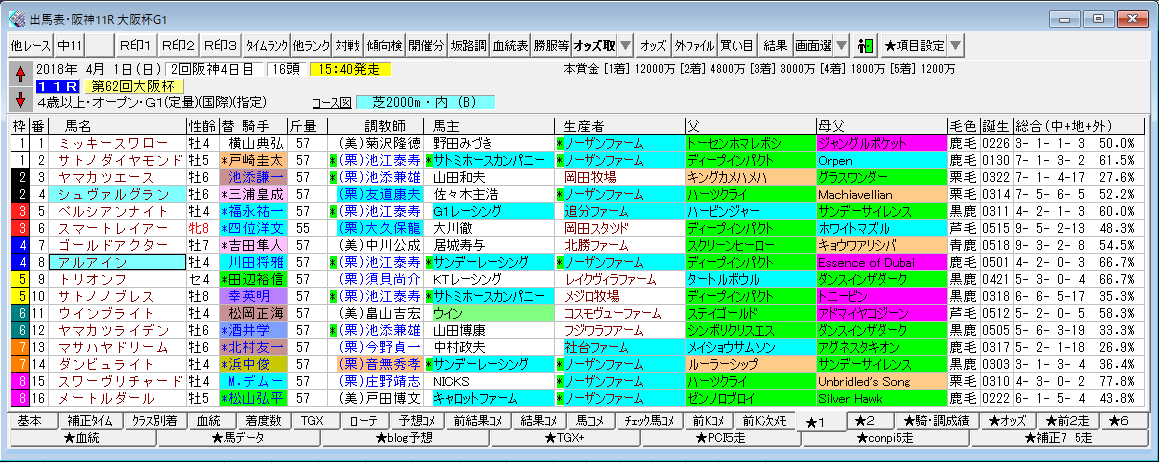Click the 外ファイル button

[x=694, y=46]
